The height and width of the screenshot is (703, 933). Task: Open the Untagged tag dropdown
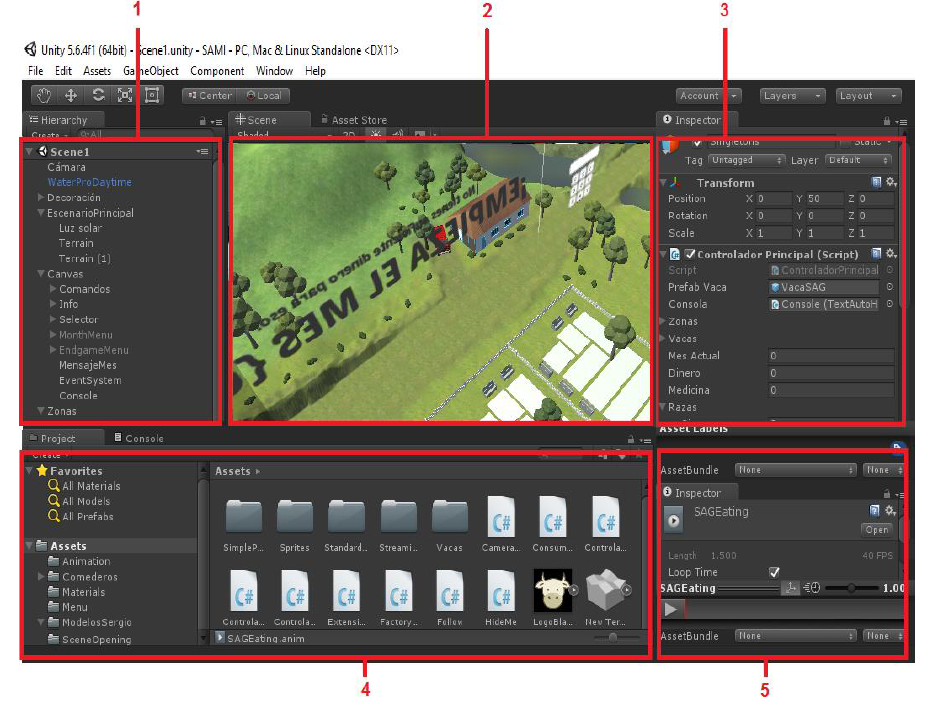pos(744,160)
